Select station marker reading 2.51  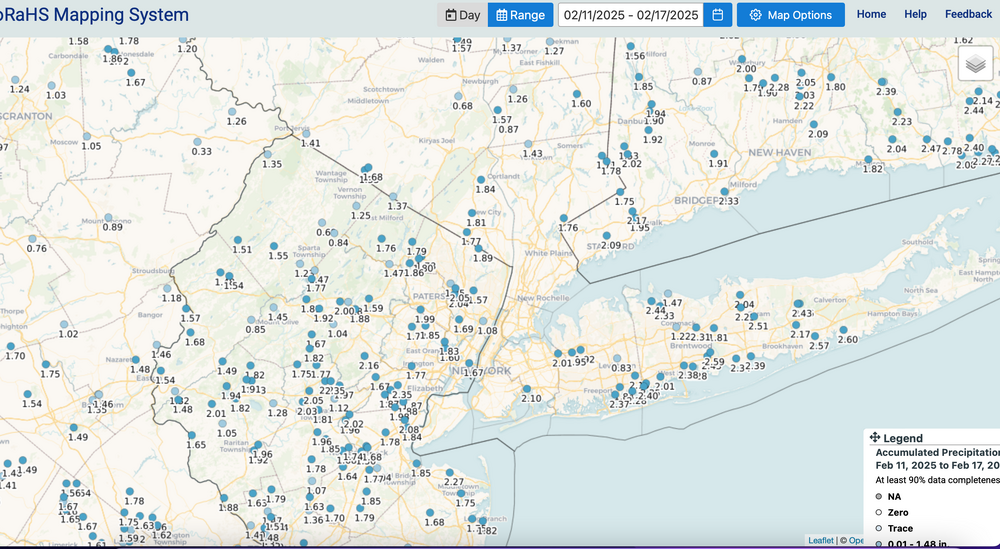(754, 317)
